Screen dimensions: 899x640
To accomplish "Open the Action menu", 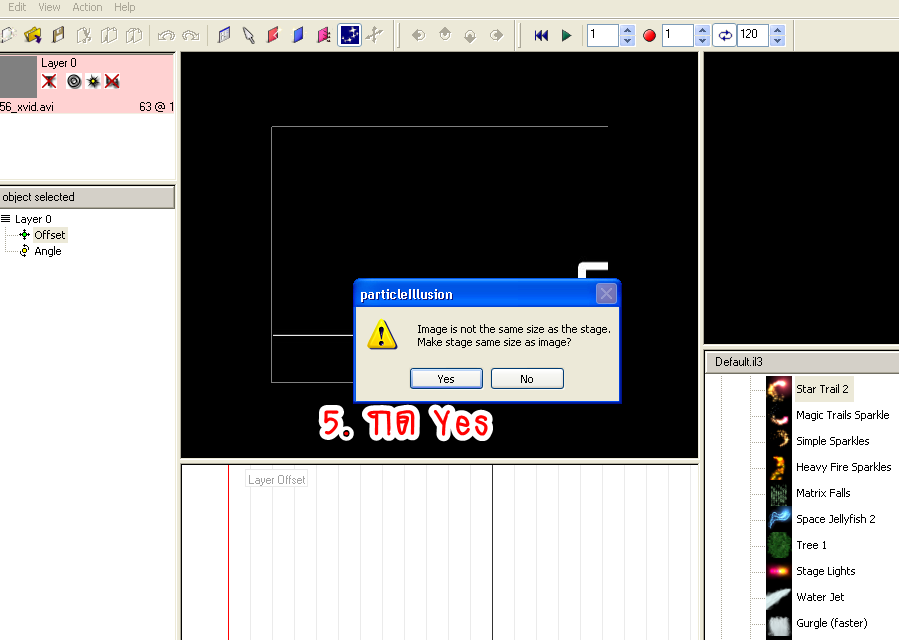I will tap(87, 7).
